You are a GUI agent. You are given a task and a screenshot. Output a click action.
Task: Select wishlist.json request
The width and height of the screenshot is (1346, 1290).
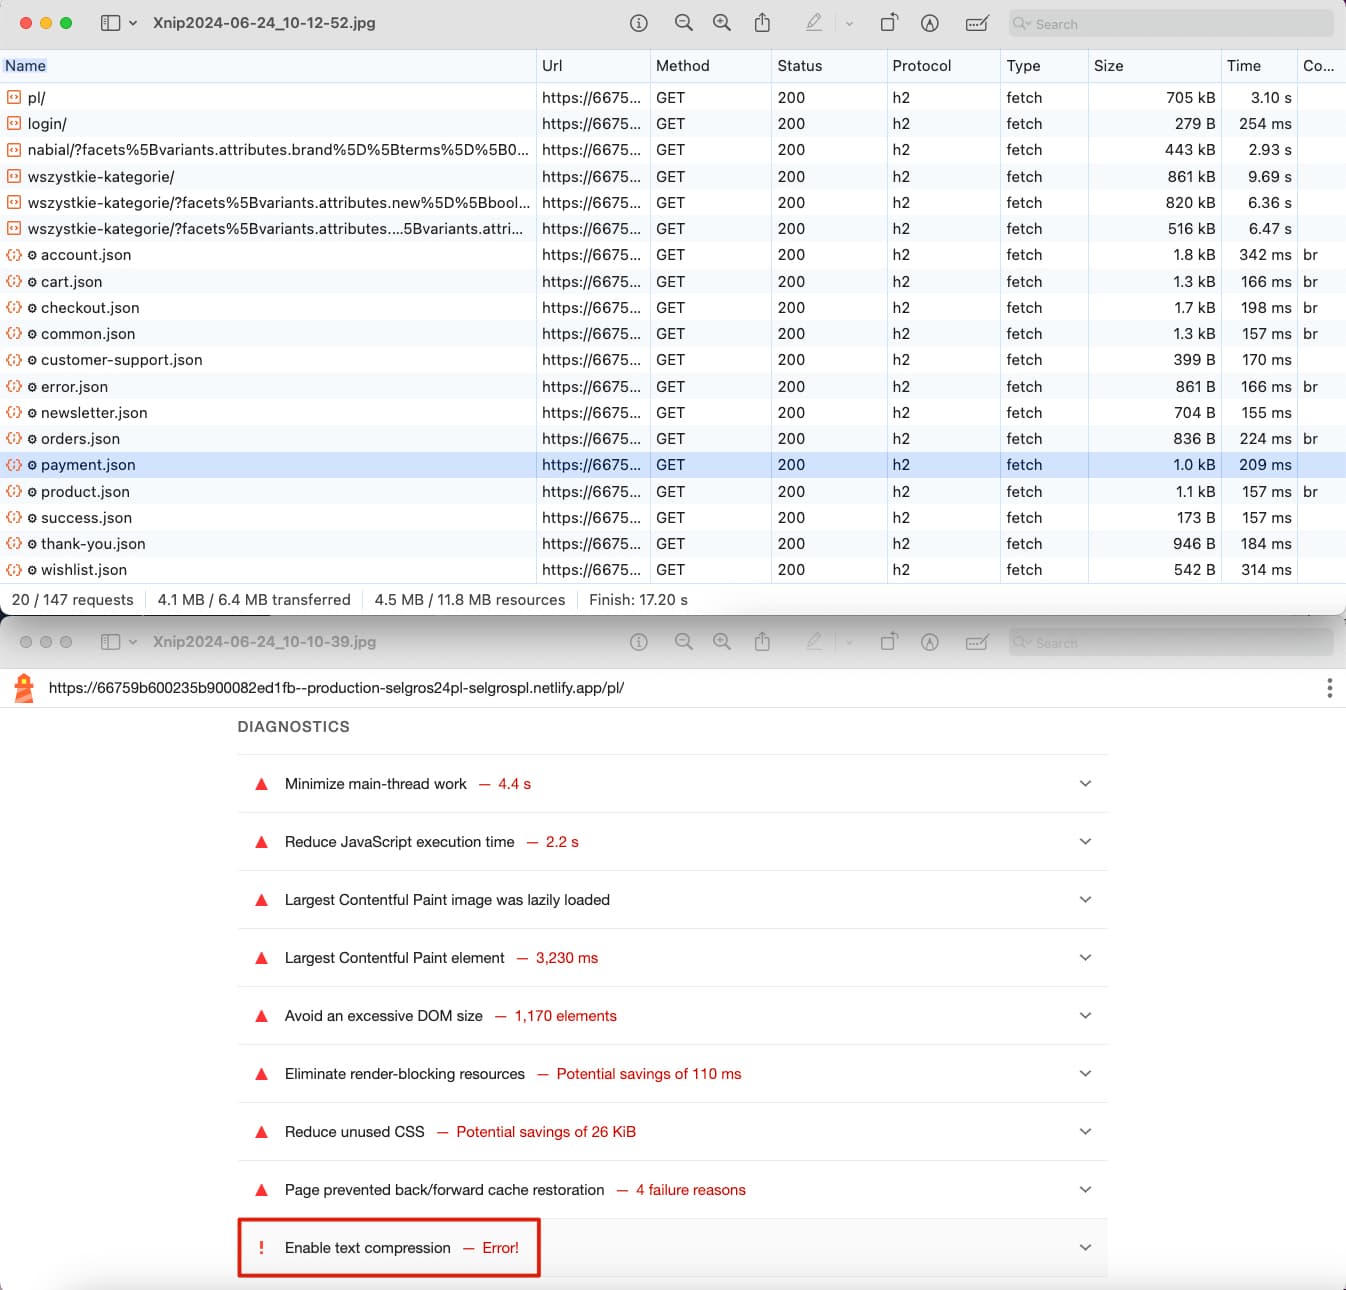pyautogui.click(x=672, y=570)
